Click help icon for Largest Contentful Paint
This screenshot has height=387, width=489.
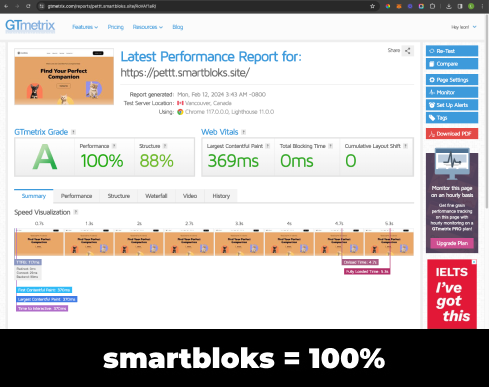pyautogui.click(x=267, y=146)
